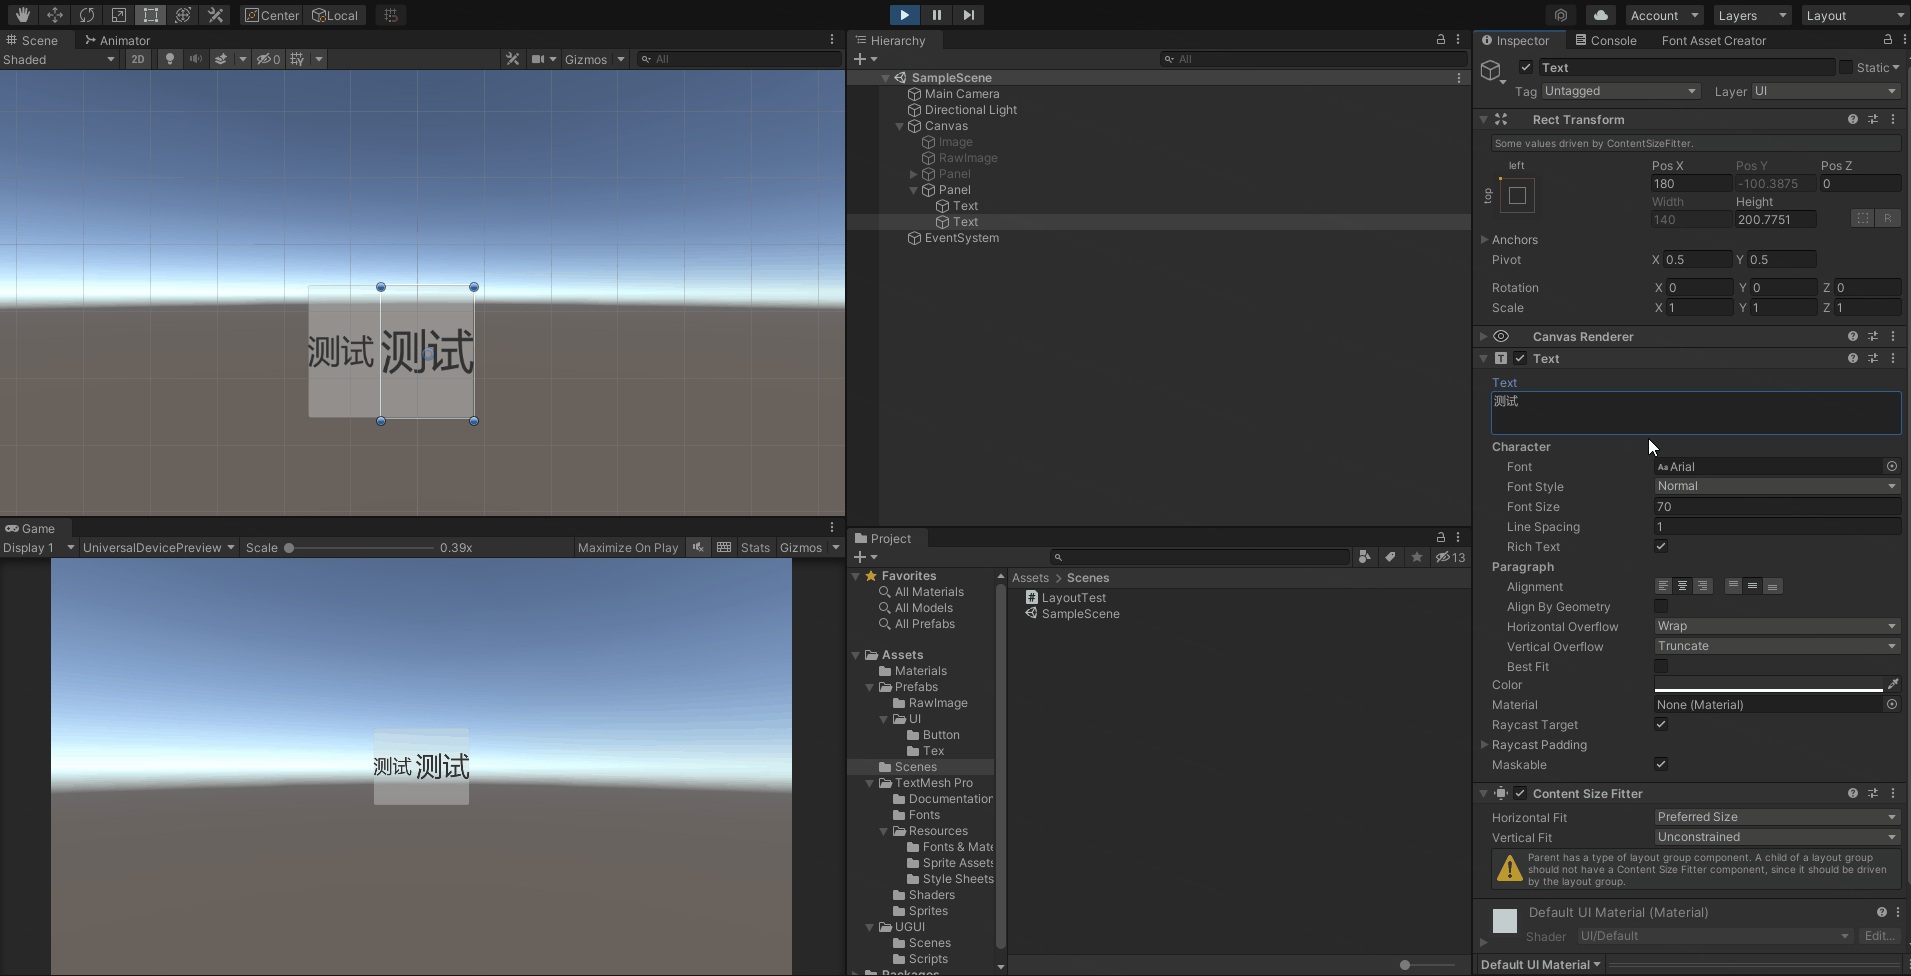Viewport: 1911px width, 976px height.
Task: Select the Rotate tool
Action: click(x=88, y=15)
